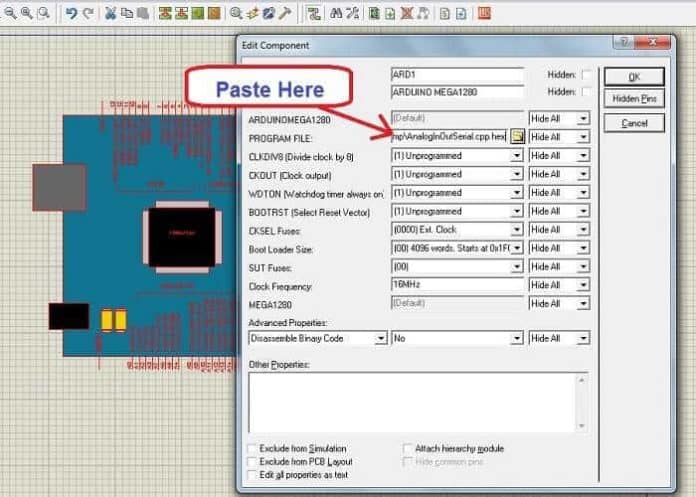Click the Block Move icon

181,13
